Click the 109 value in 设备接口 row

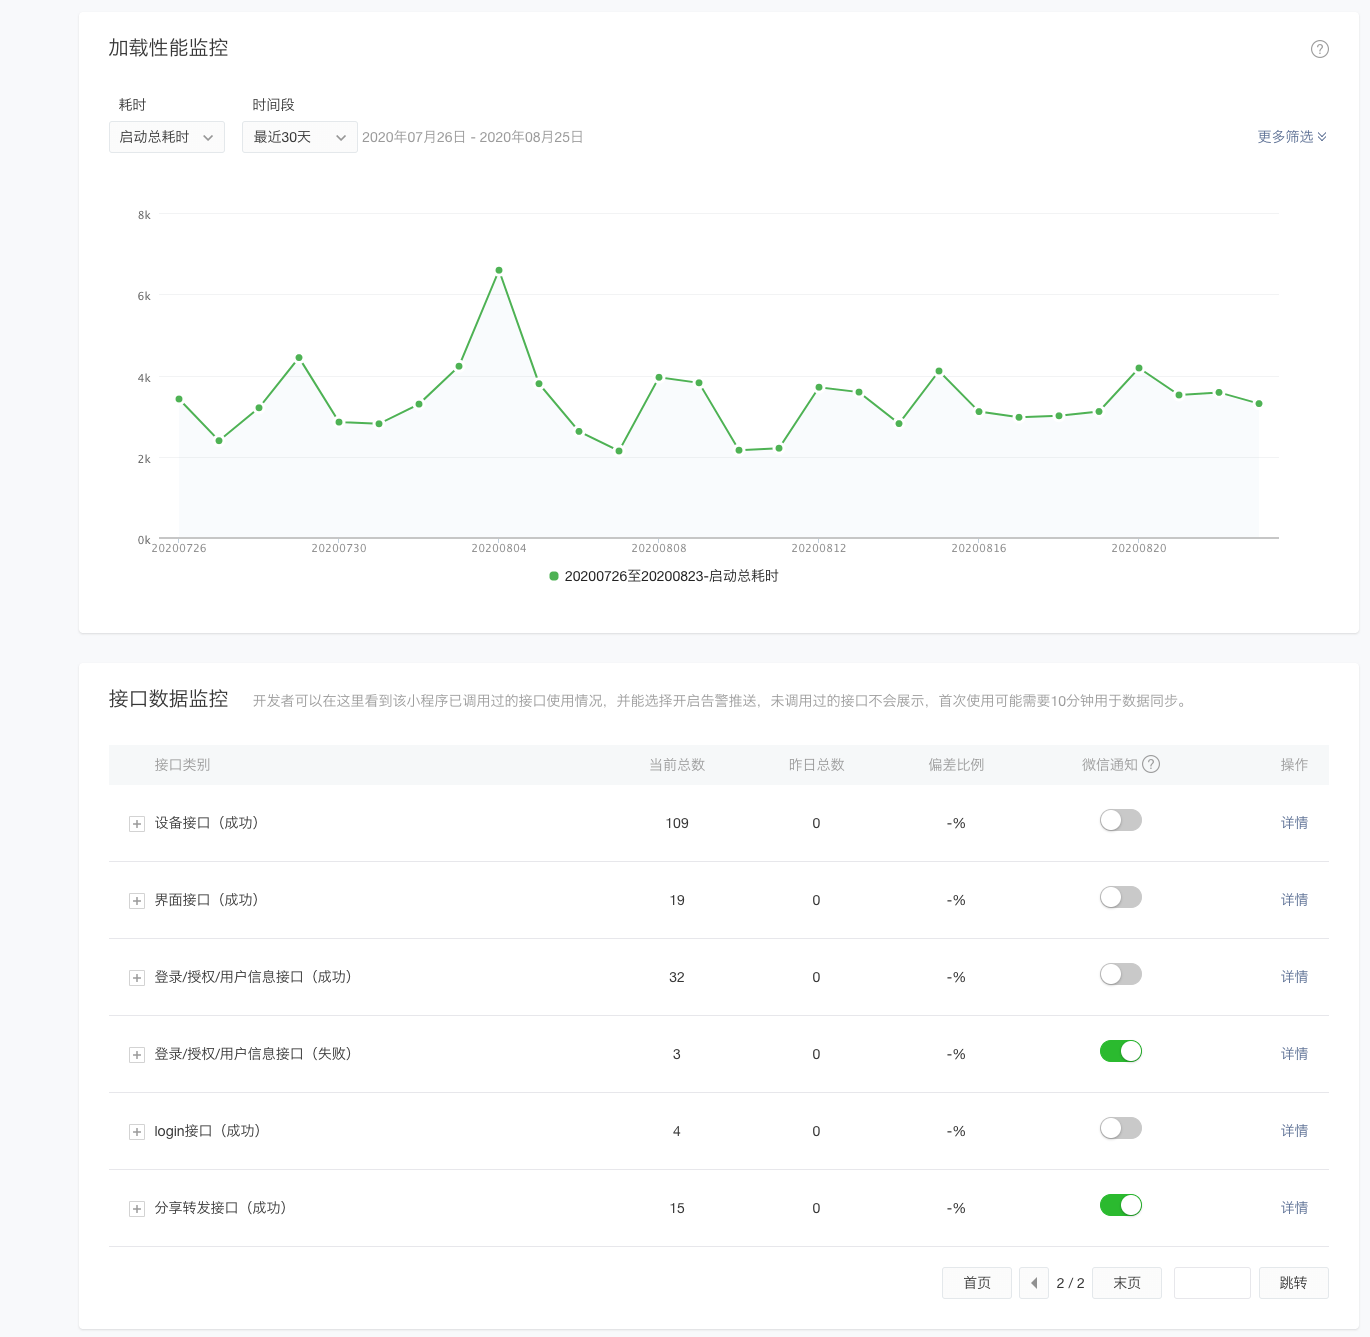click(x=677, y=823)
